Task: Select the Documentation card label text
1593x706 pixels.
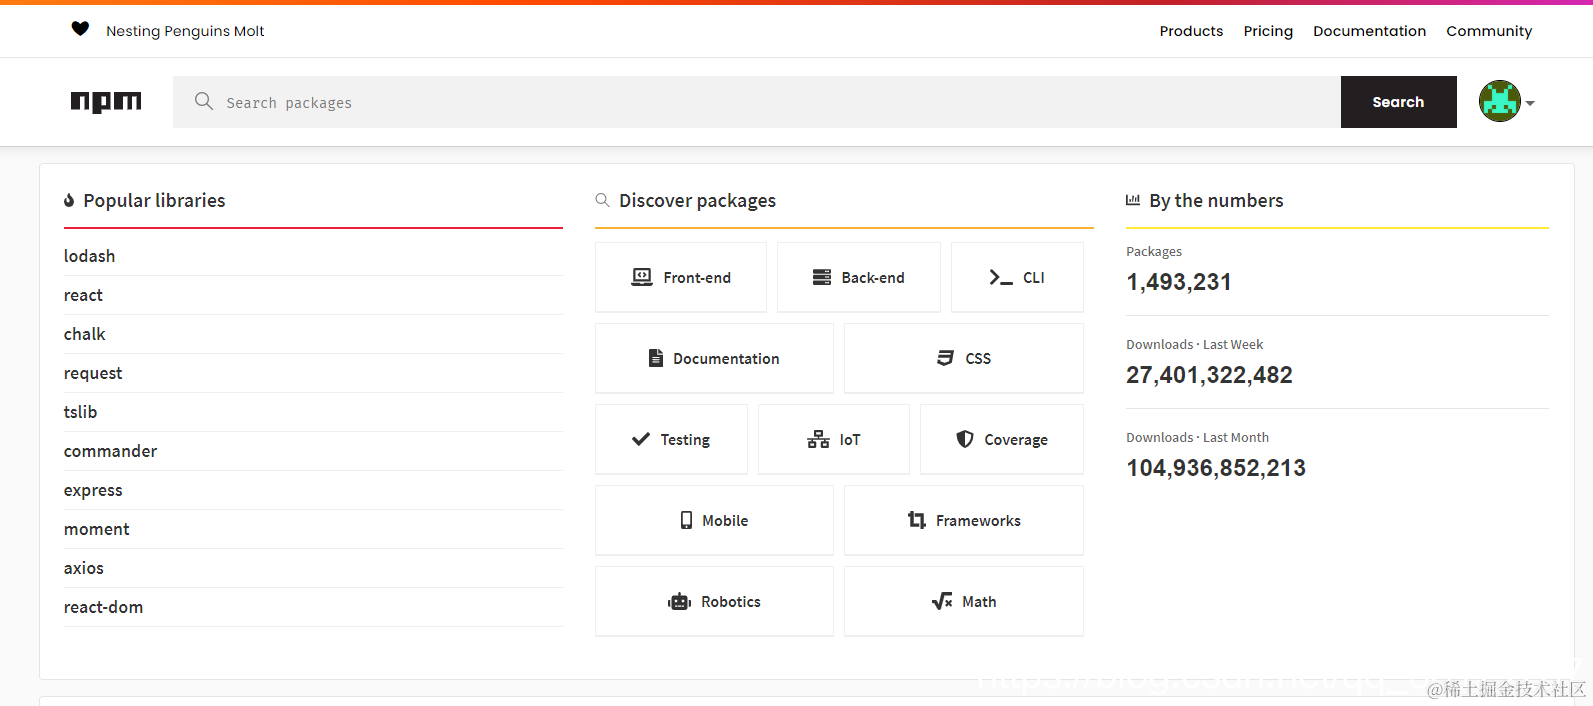Action: (726, 359)
